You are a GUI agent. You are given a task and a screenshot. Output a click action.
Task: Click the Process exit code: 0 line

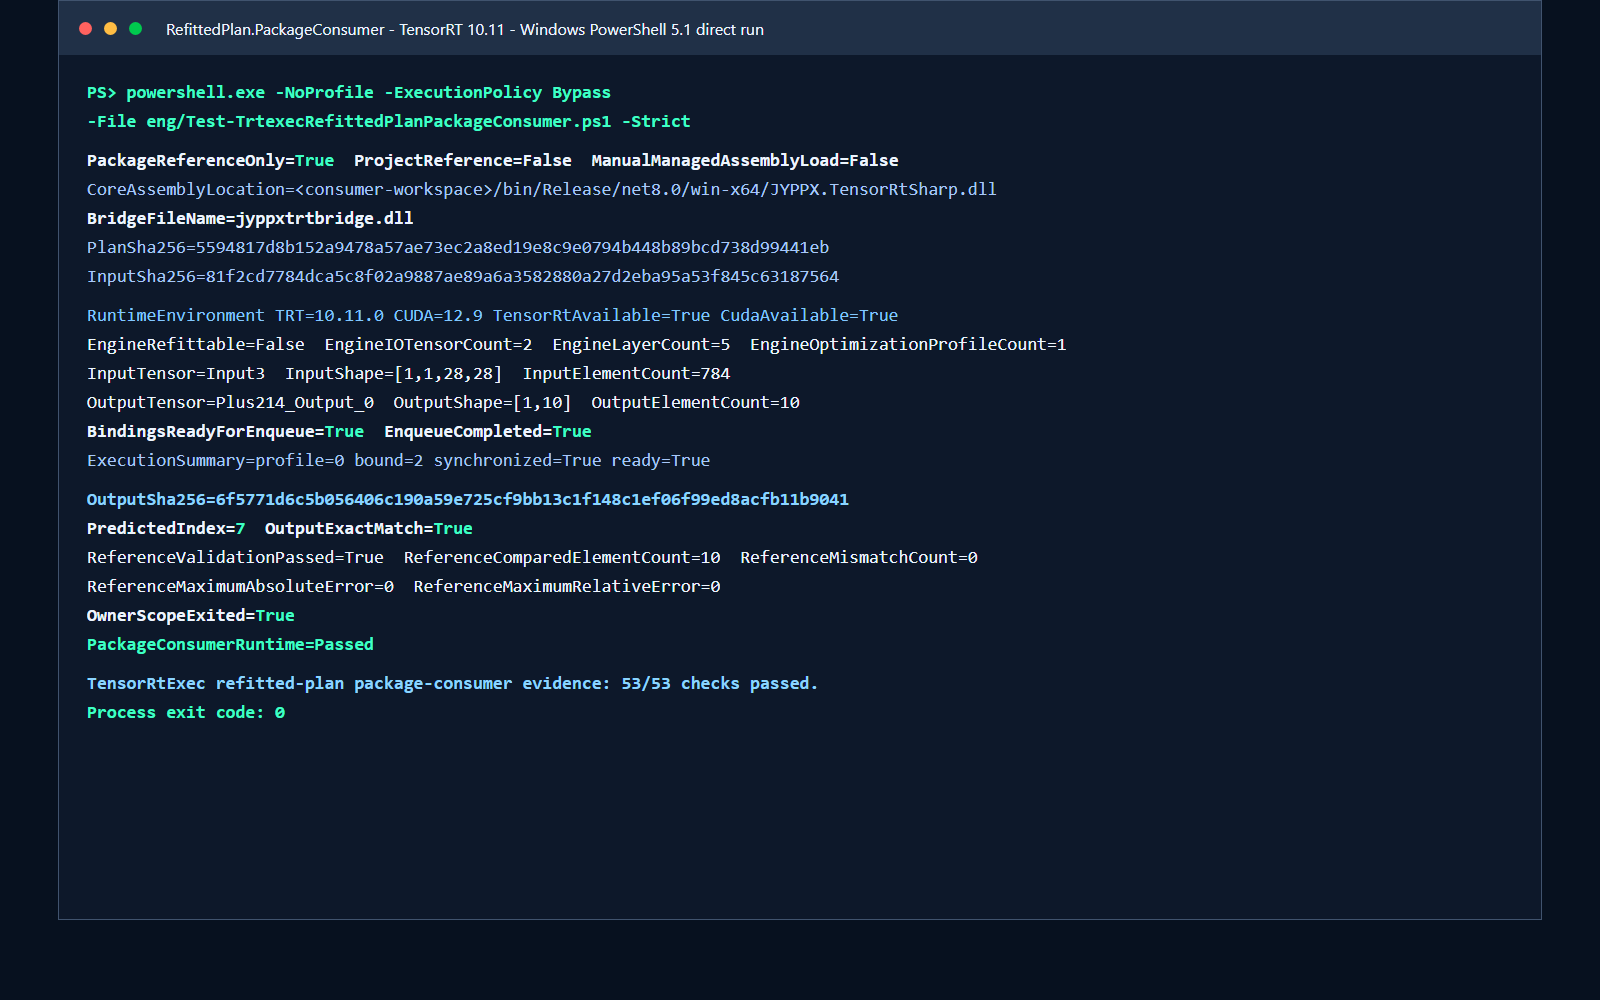(x=186, y=713)
